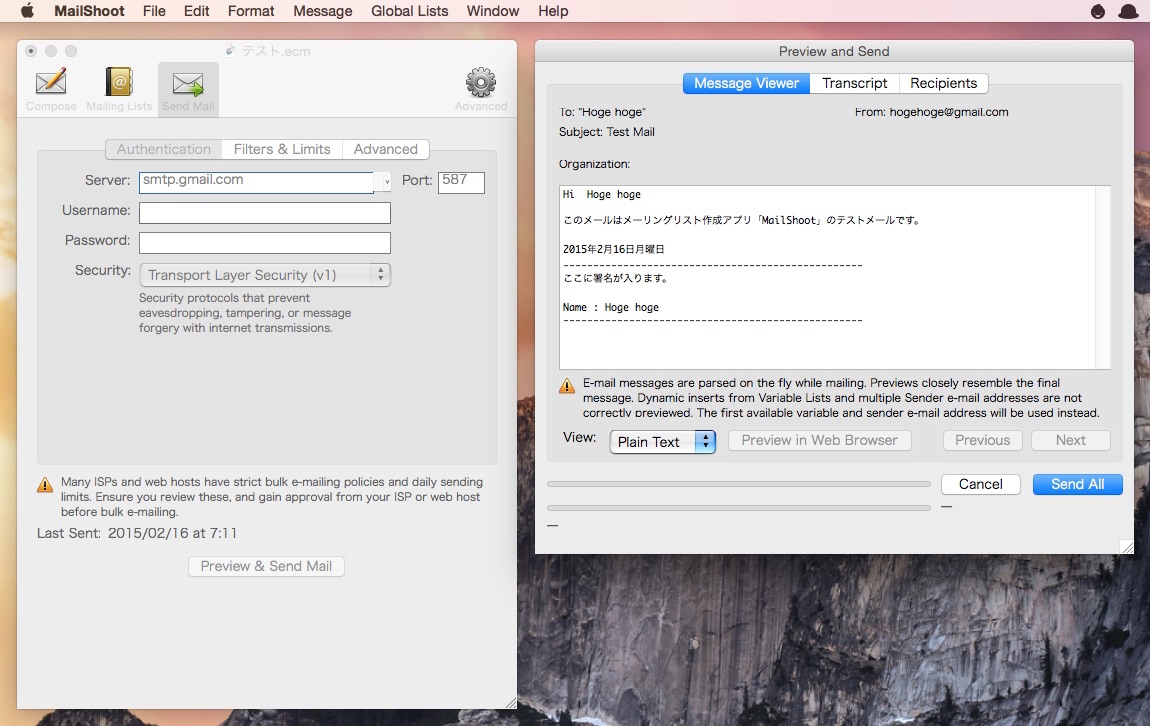Click the document proxy icon by テスト.ecm title
Viewport: 1150px width, 726px height.
click(230, 51)
